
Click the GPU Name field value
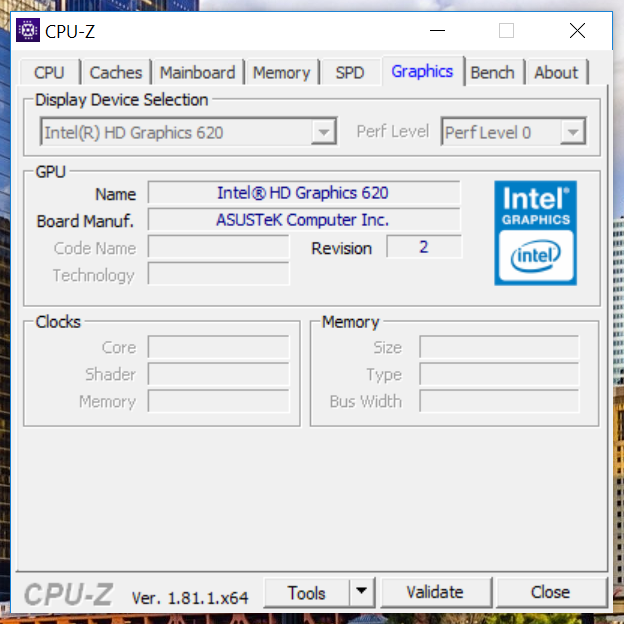(304, 193)
